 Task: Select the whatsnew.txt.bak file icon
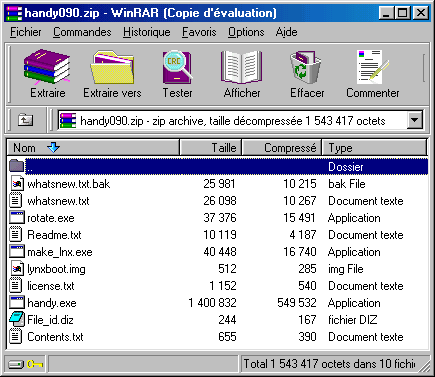point(17,184)
